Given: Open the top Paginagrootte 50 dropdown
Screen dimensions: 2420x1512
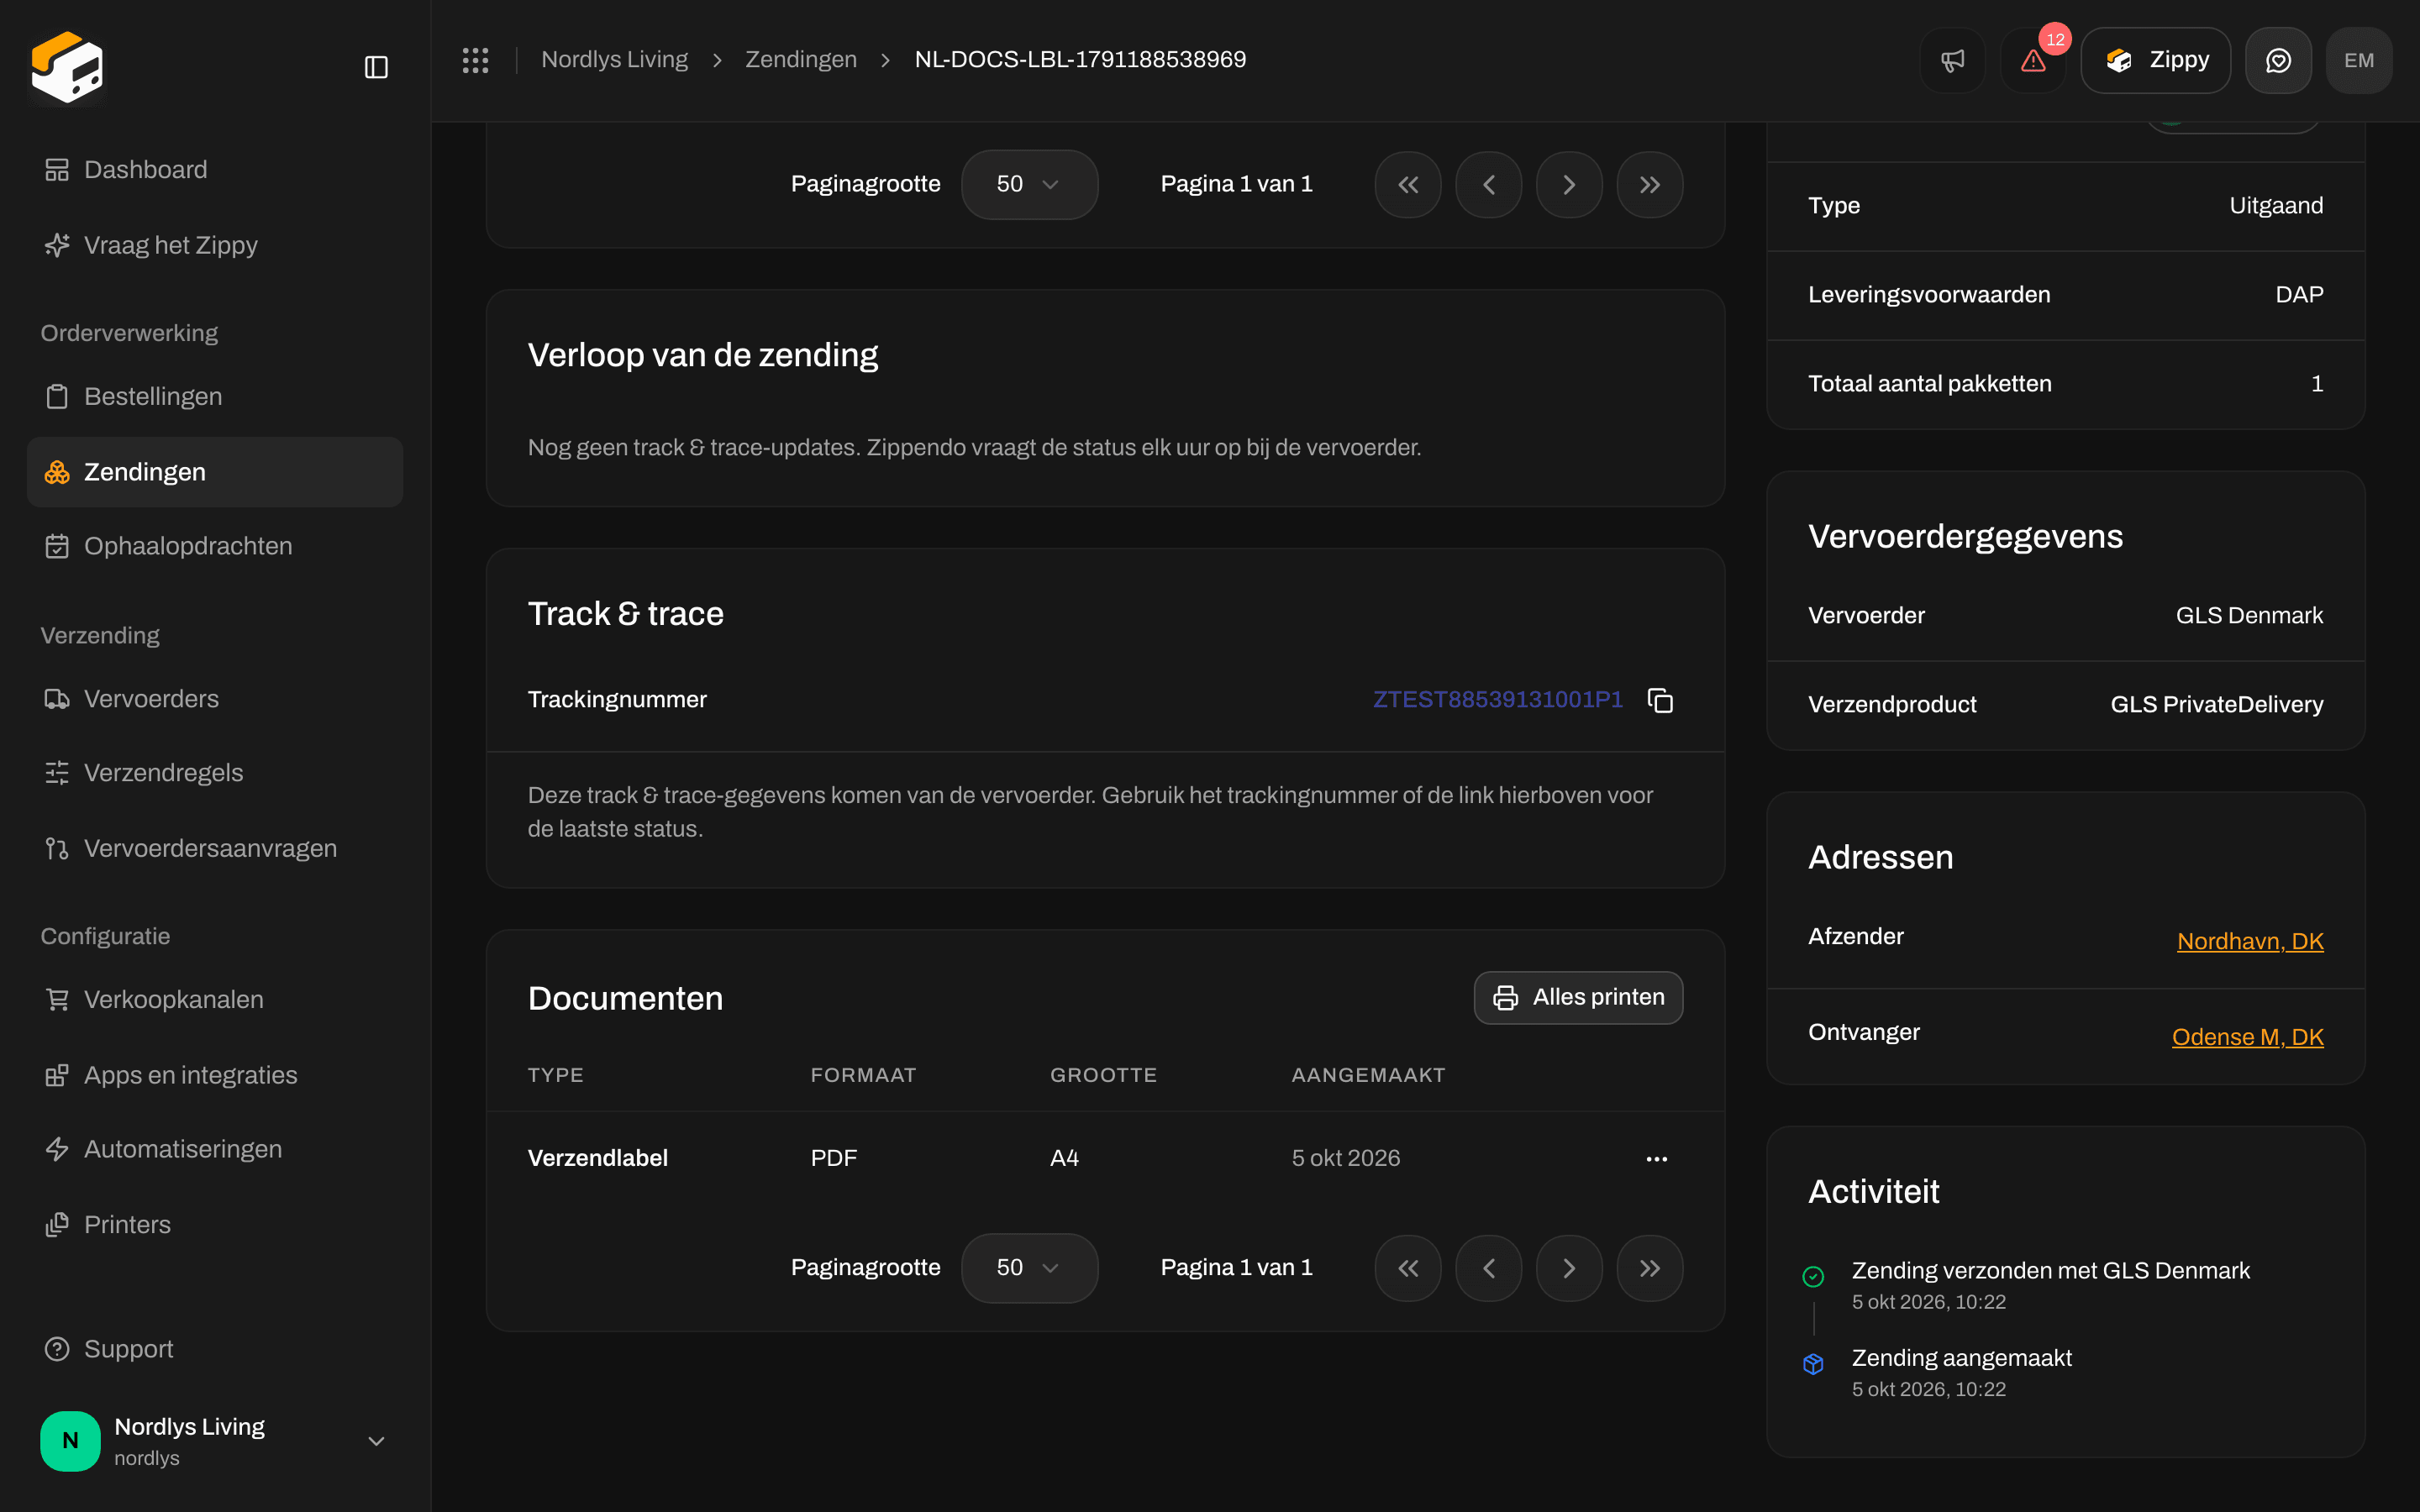Looking at the screenshot, I should (x=1029, y=184).
